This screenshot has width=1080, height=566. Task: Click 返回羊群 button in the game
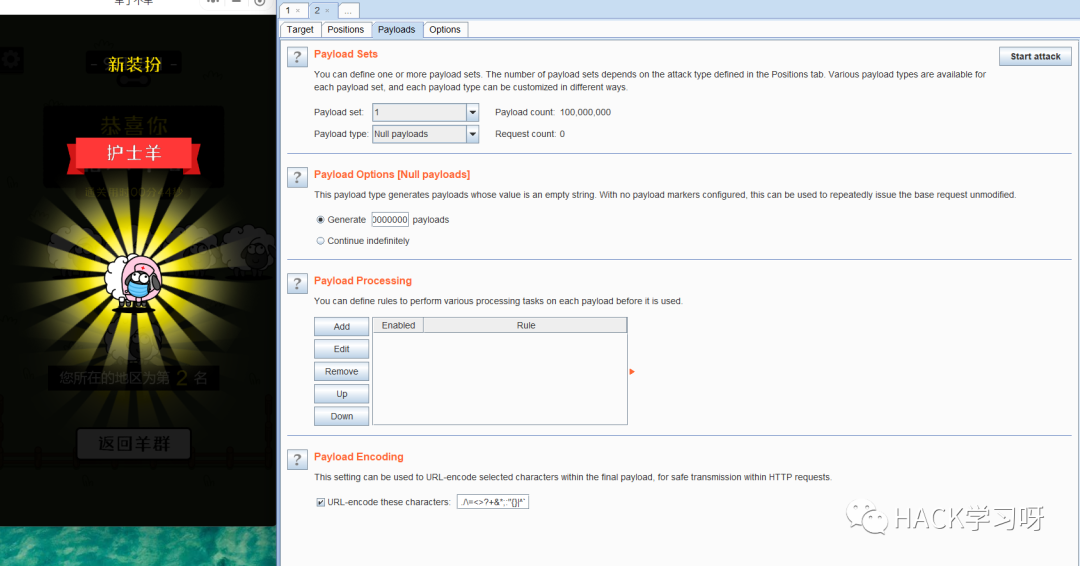click(x=134, y=443)
